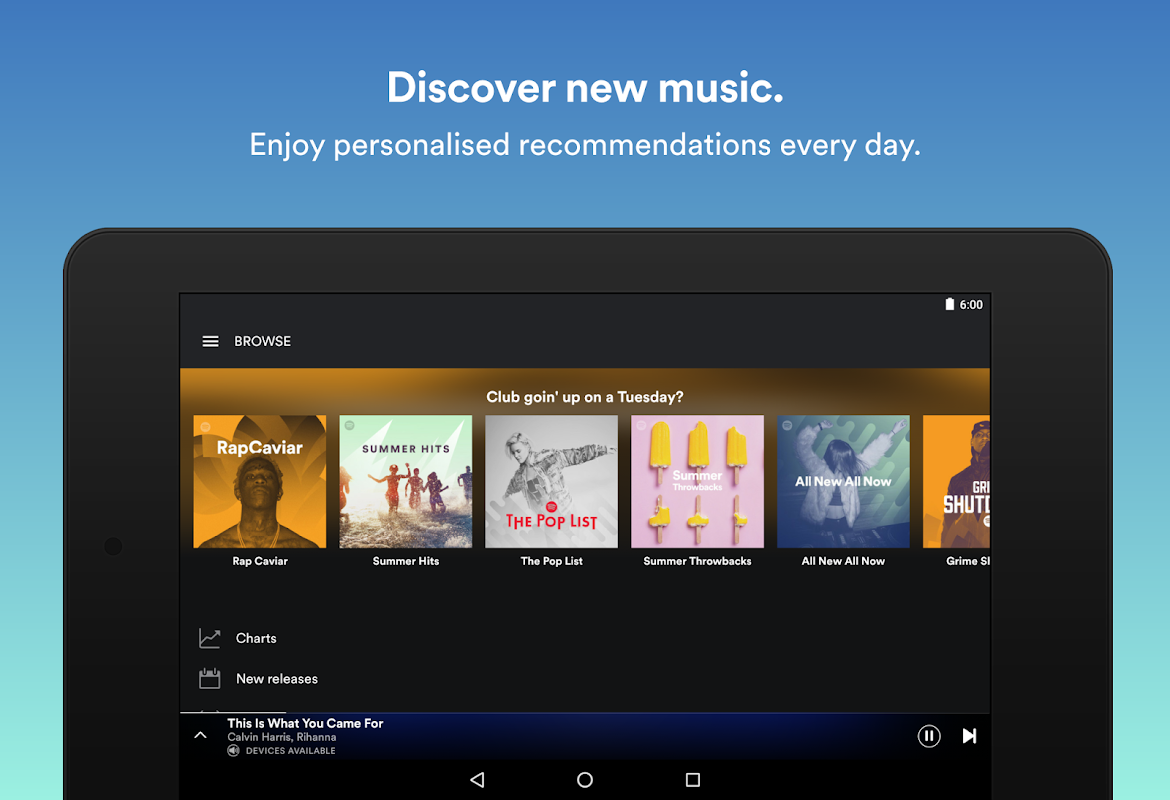Select The Pop List label

click(551, 561)
